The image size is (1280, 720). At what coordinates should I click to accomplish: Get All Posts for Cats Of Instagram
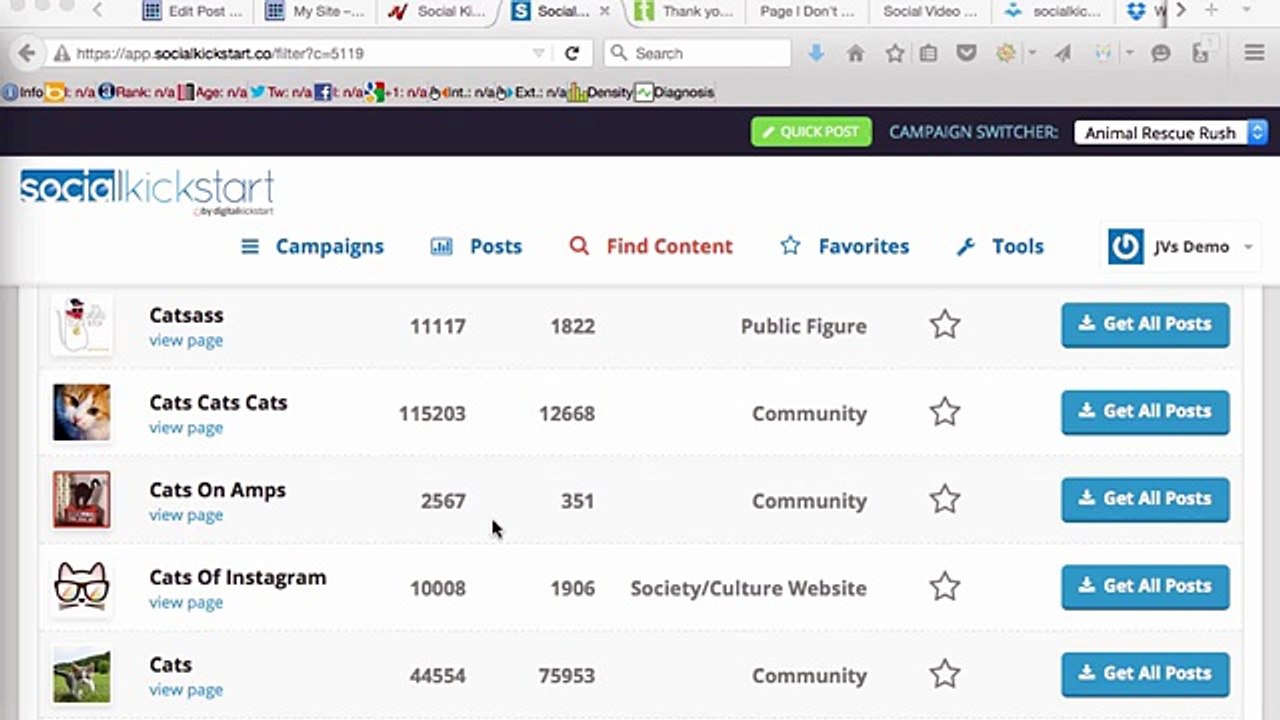1145,587
